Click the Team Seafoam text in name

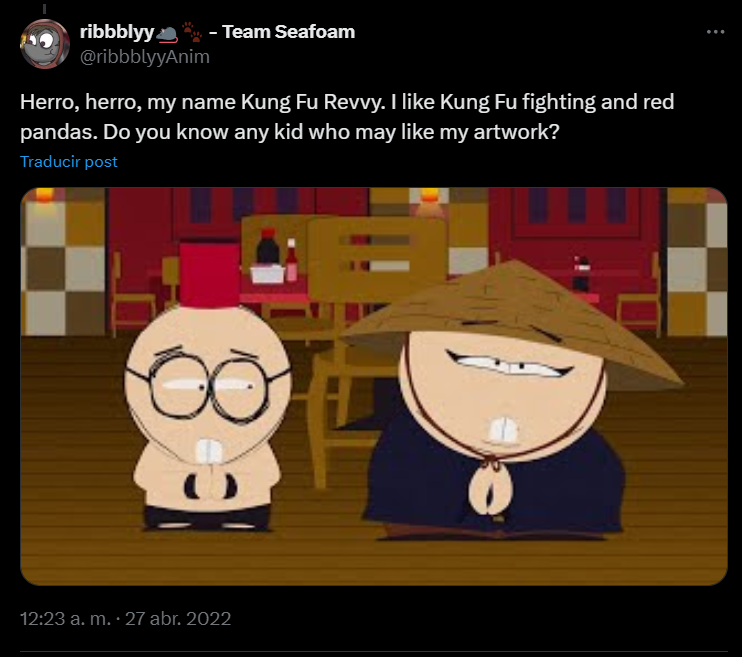click(x=289, y=32)
